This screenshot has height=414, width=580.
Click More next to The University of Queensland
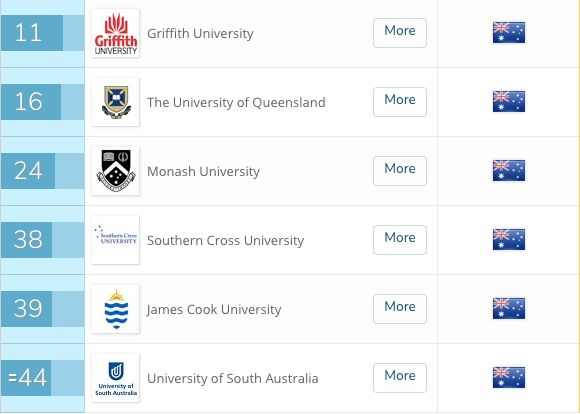pos(400,102)
